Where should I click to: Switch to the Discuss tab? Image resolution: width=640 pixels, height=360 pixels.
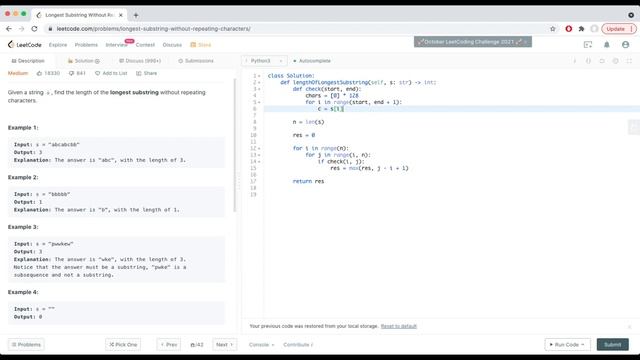tap(140, 61)
